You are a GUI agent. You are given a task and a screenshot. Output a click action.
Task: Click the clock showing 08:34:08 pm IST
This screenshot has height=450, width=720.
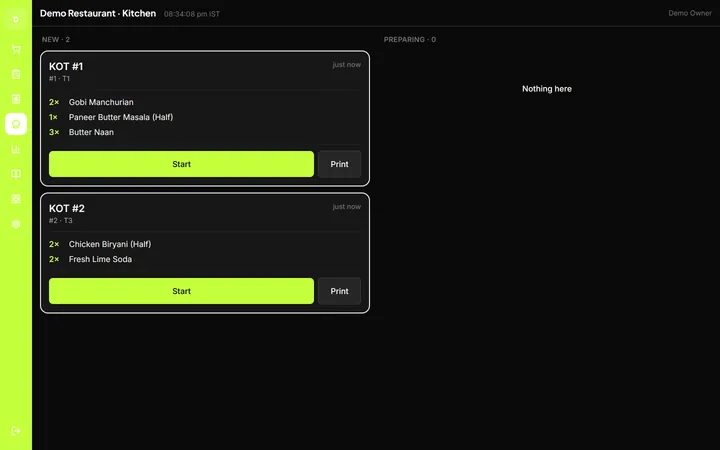192,14
